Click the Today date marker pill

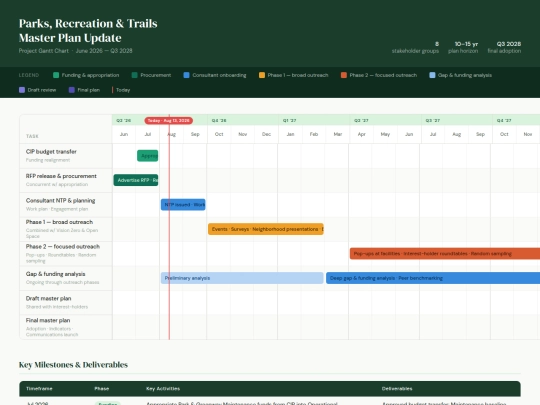[169, 121]
